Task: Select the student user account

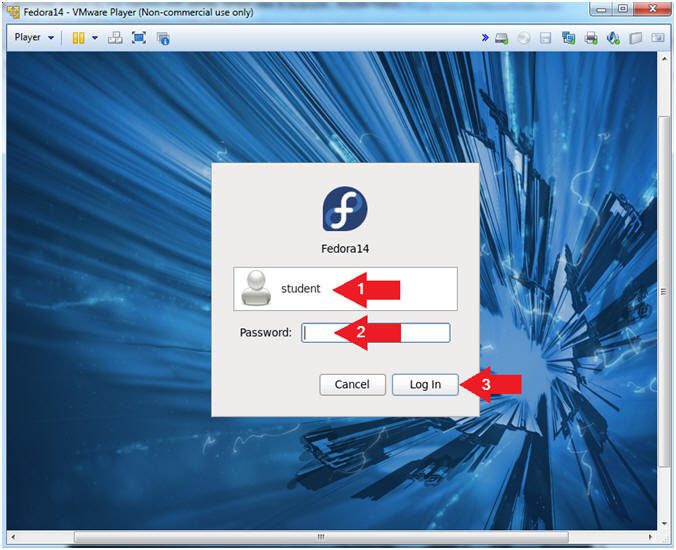Action: (x=345, y=289)
